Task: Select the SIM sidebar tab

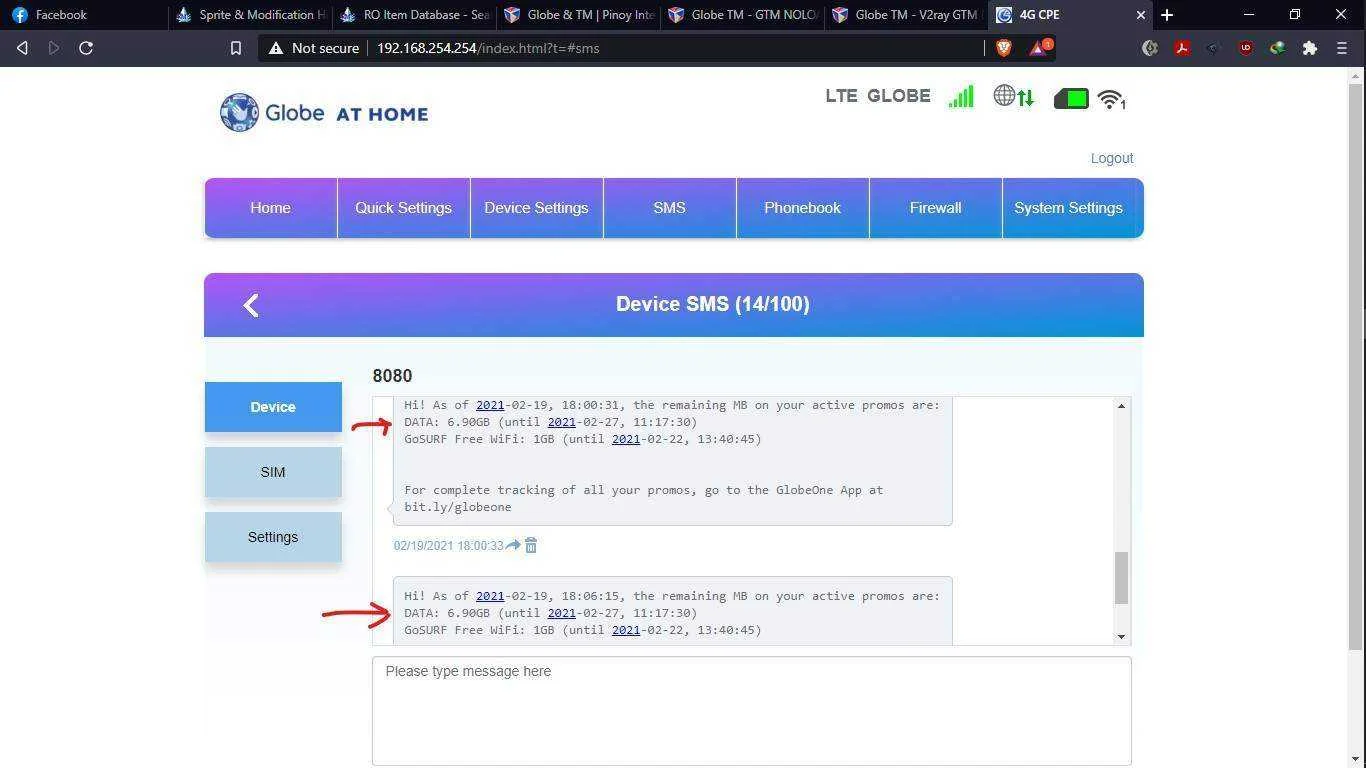Action: tap(273, 472)
